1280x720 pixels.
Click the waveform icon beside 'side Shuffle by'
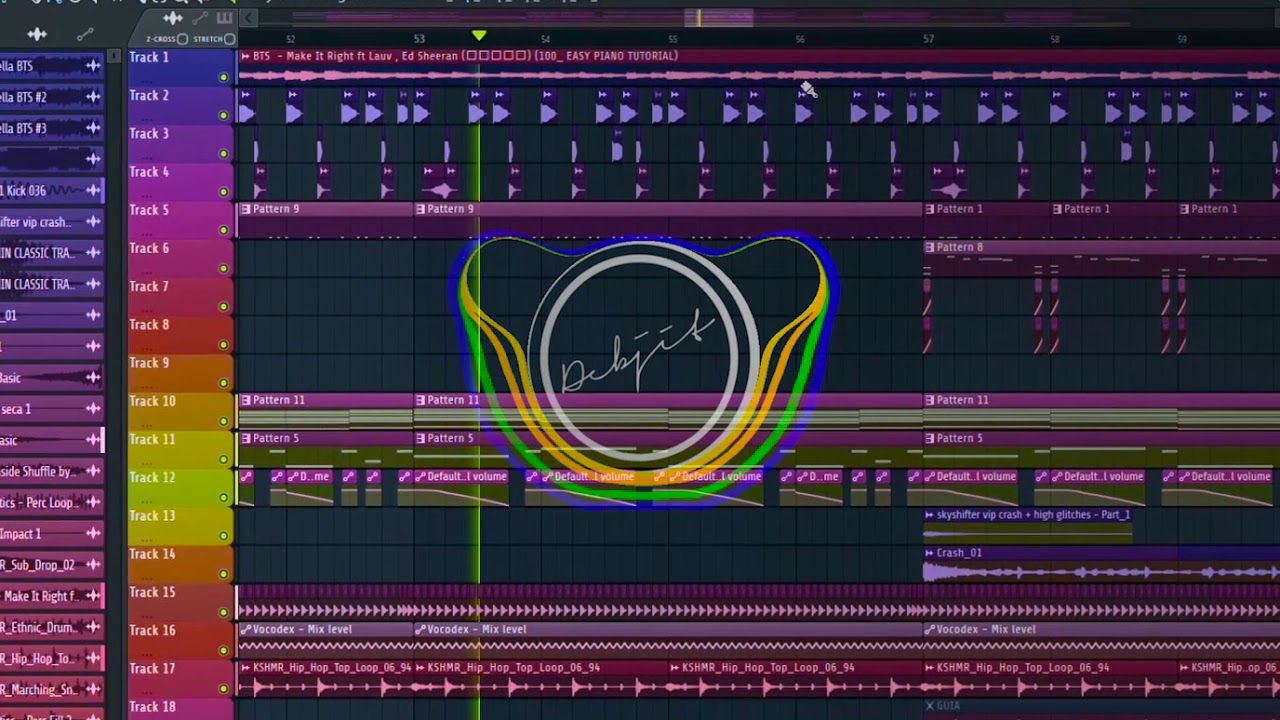point(93,471)
